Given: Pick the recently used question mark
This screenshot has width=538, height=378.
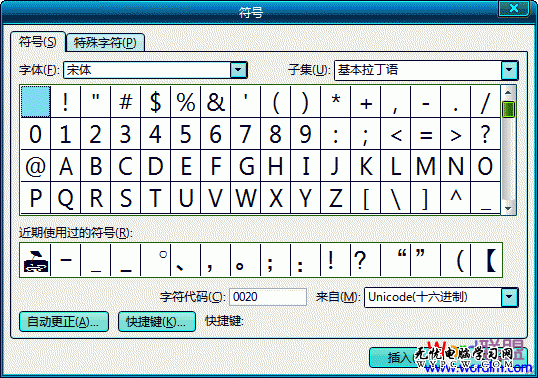Looking at the screenshot, I should point(365,260).
